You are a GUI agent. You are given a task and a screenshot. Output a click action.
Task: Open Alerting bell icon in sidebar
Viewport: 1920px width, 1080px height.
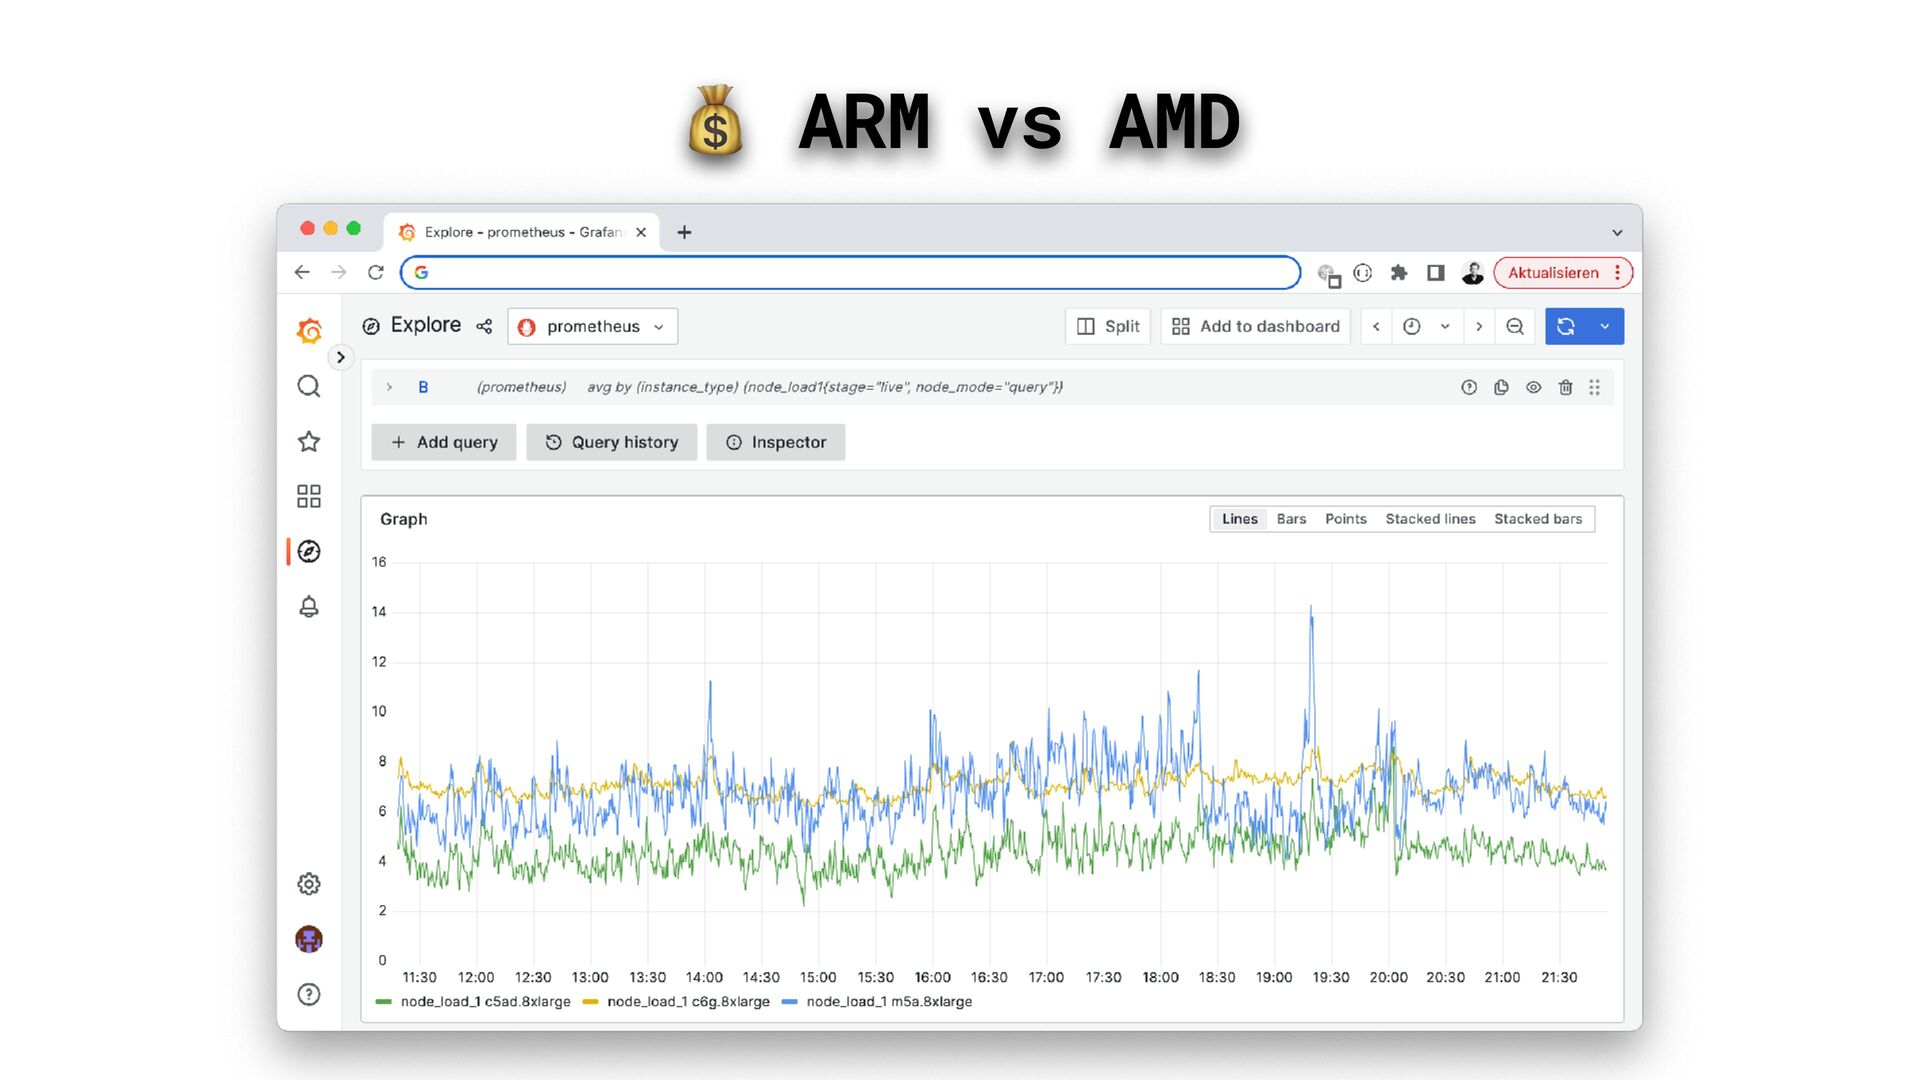[x=309, y=606]
